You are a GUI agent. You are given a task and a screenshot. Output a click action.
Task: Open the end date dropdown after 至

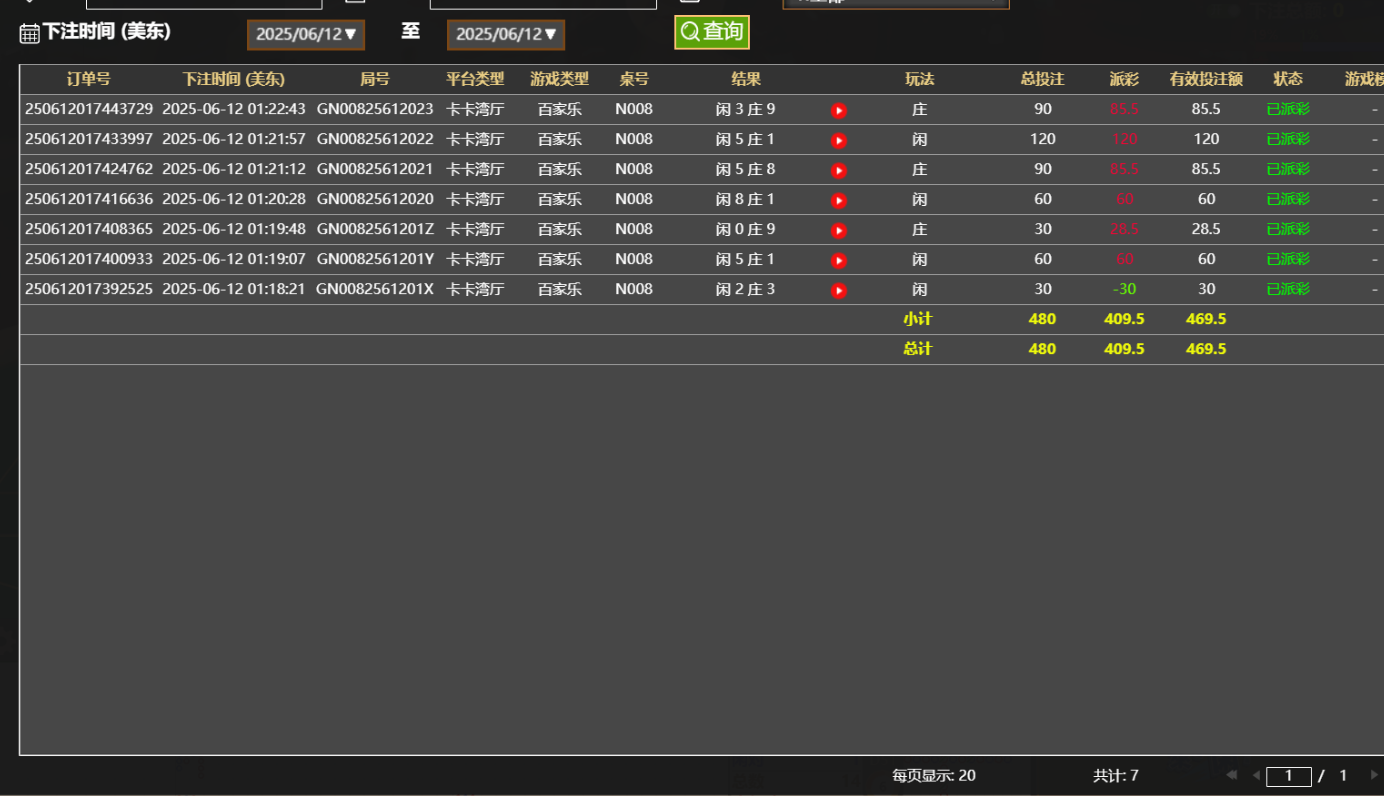(506, 35)
